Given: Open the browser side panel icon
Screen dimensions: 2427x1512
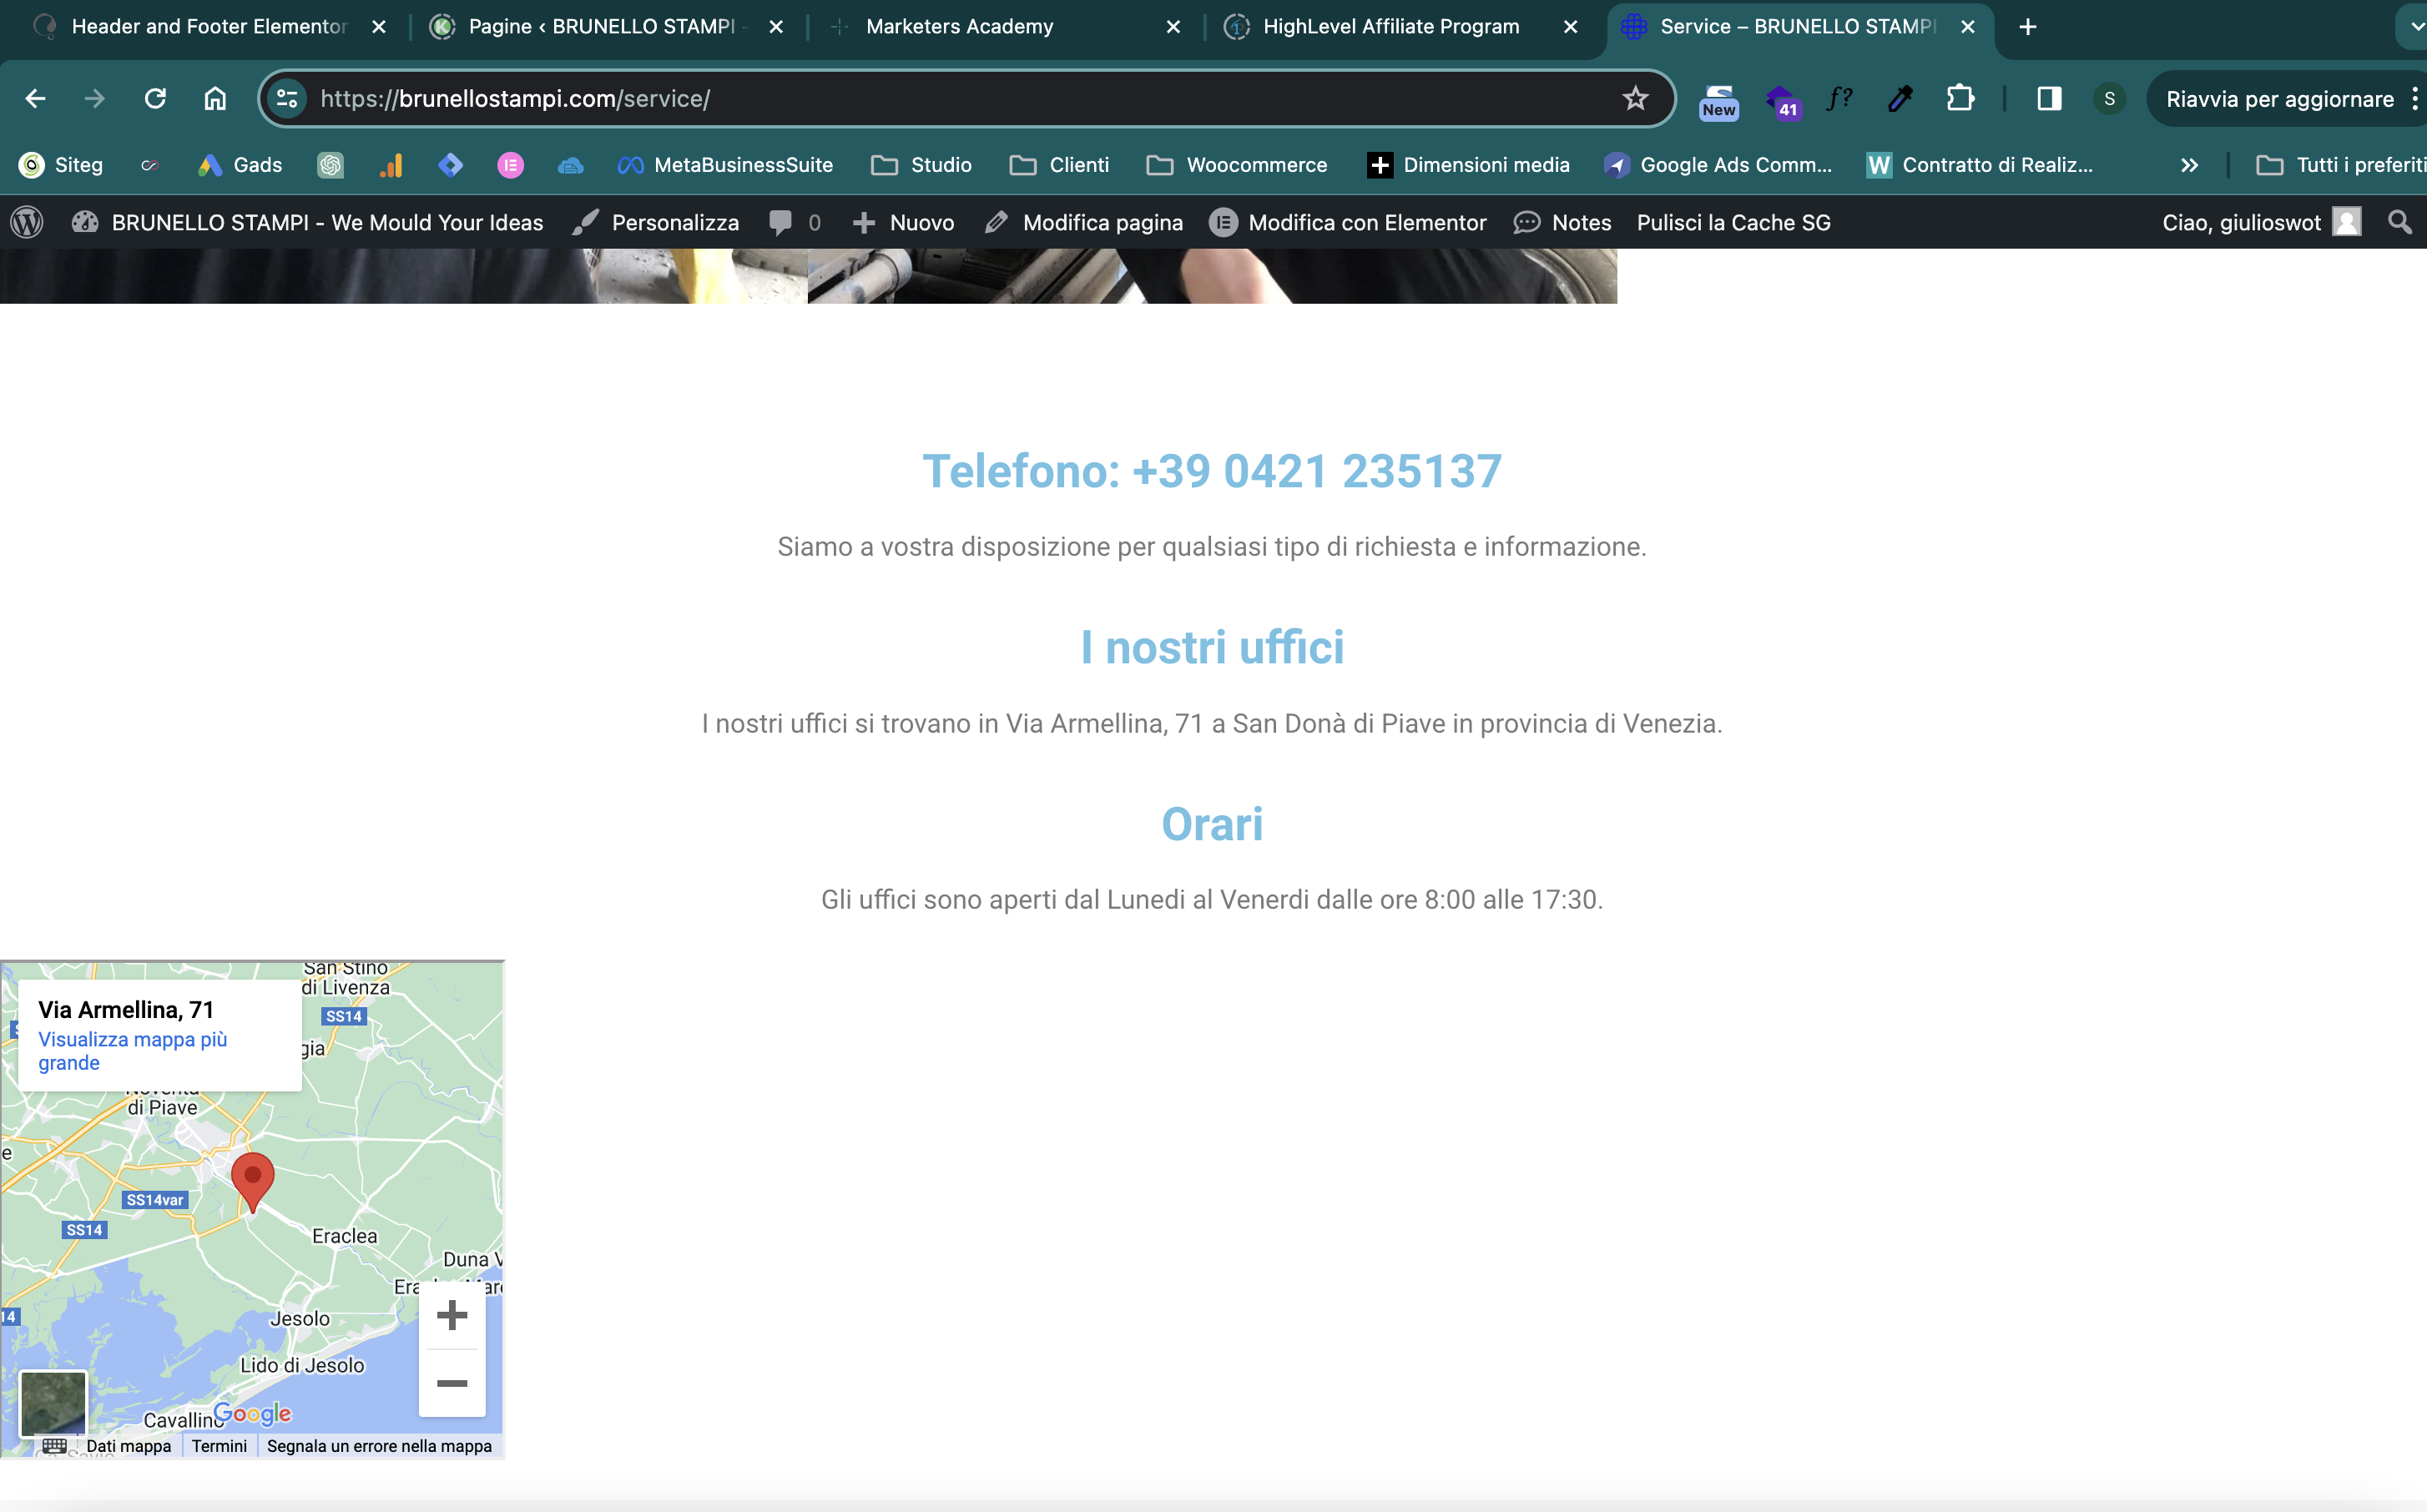Looking at the screenshot, I should click(x=2049, y=98).
